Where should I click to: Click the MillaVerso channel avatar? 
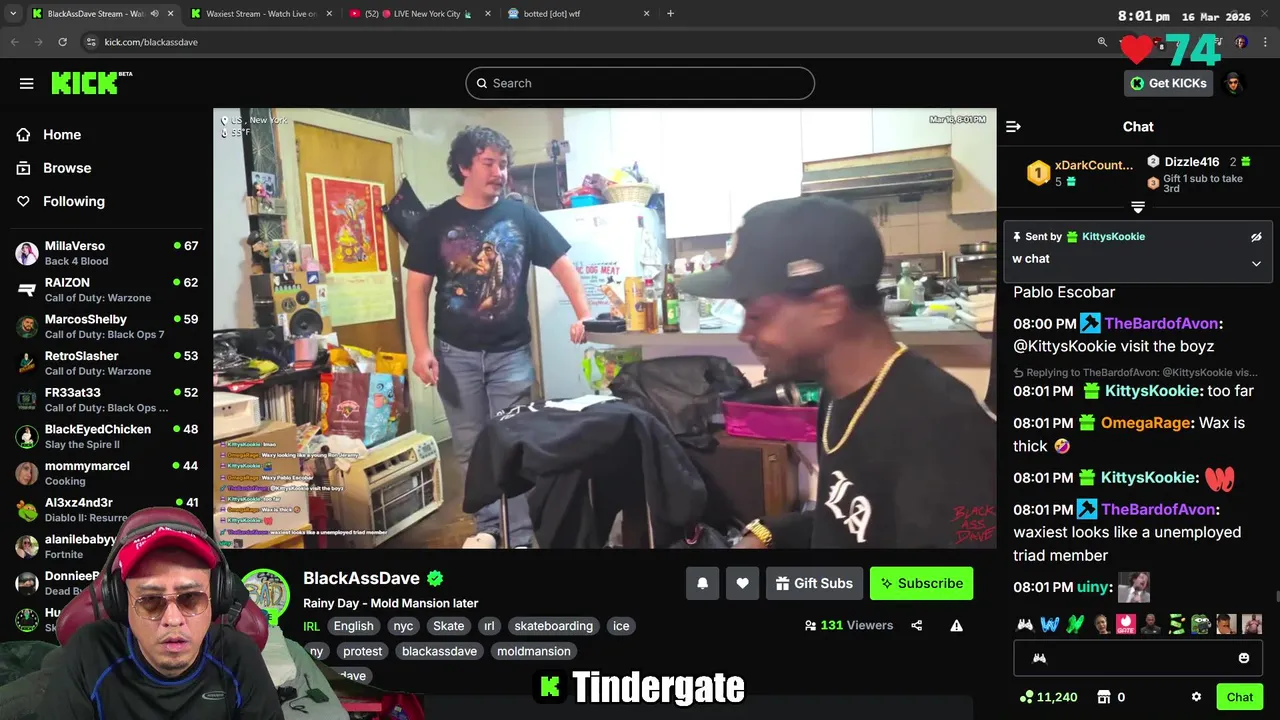coord(27,253)
